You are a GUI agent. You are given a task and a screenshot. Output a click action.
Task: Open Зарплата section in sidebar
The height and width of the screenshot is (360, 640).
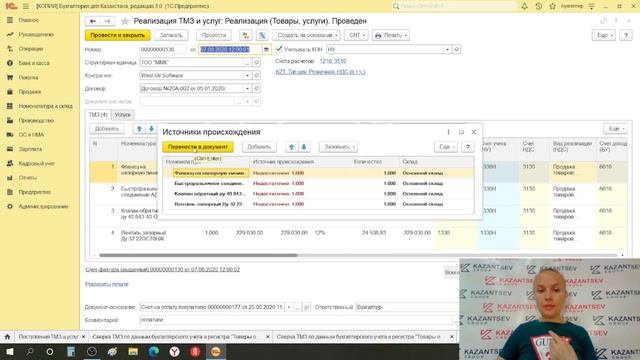click(x=30, y=149)
